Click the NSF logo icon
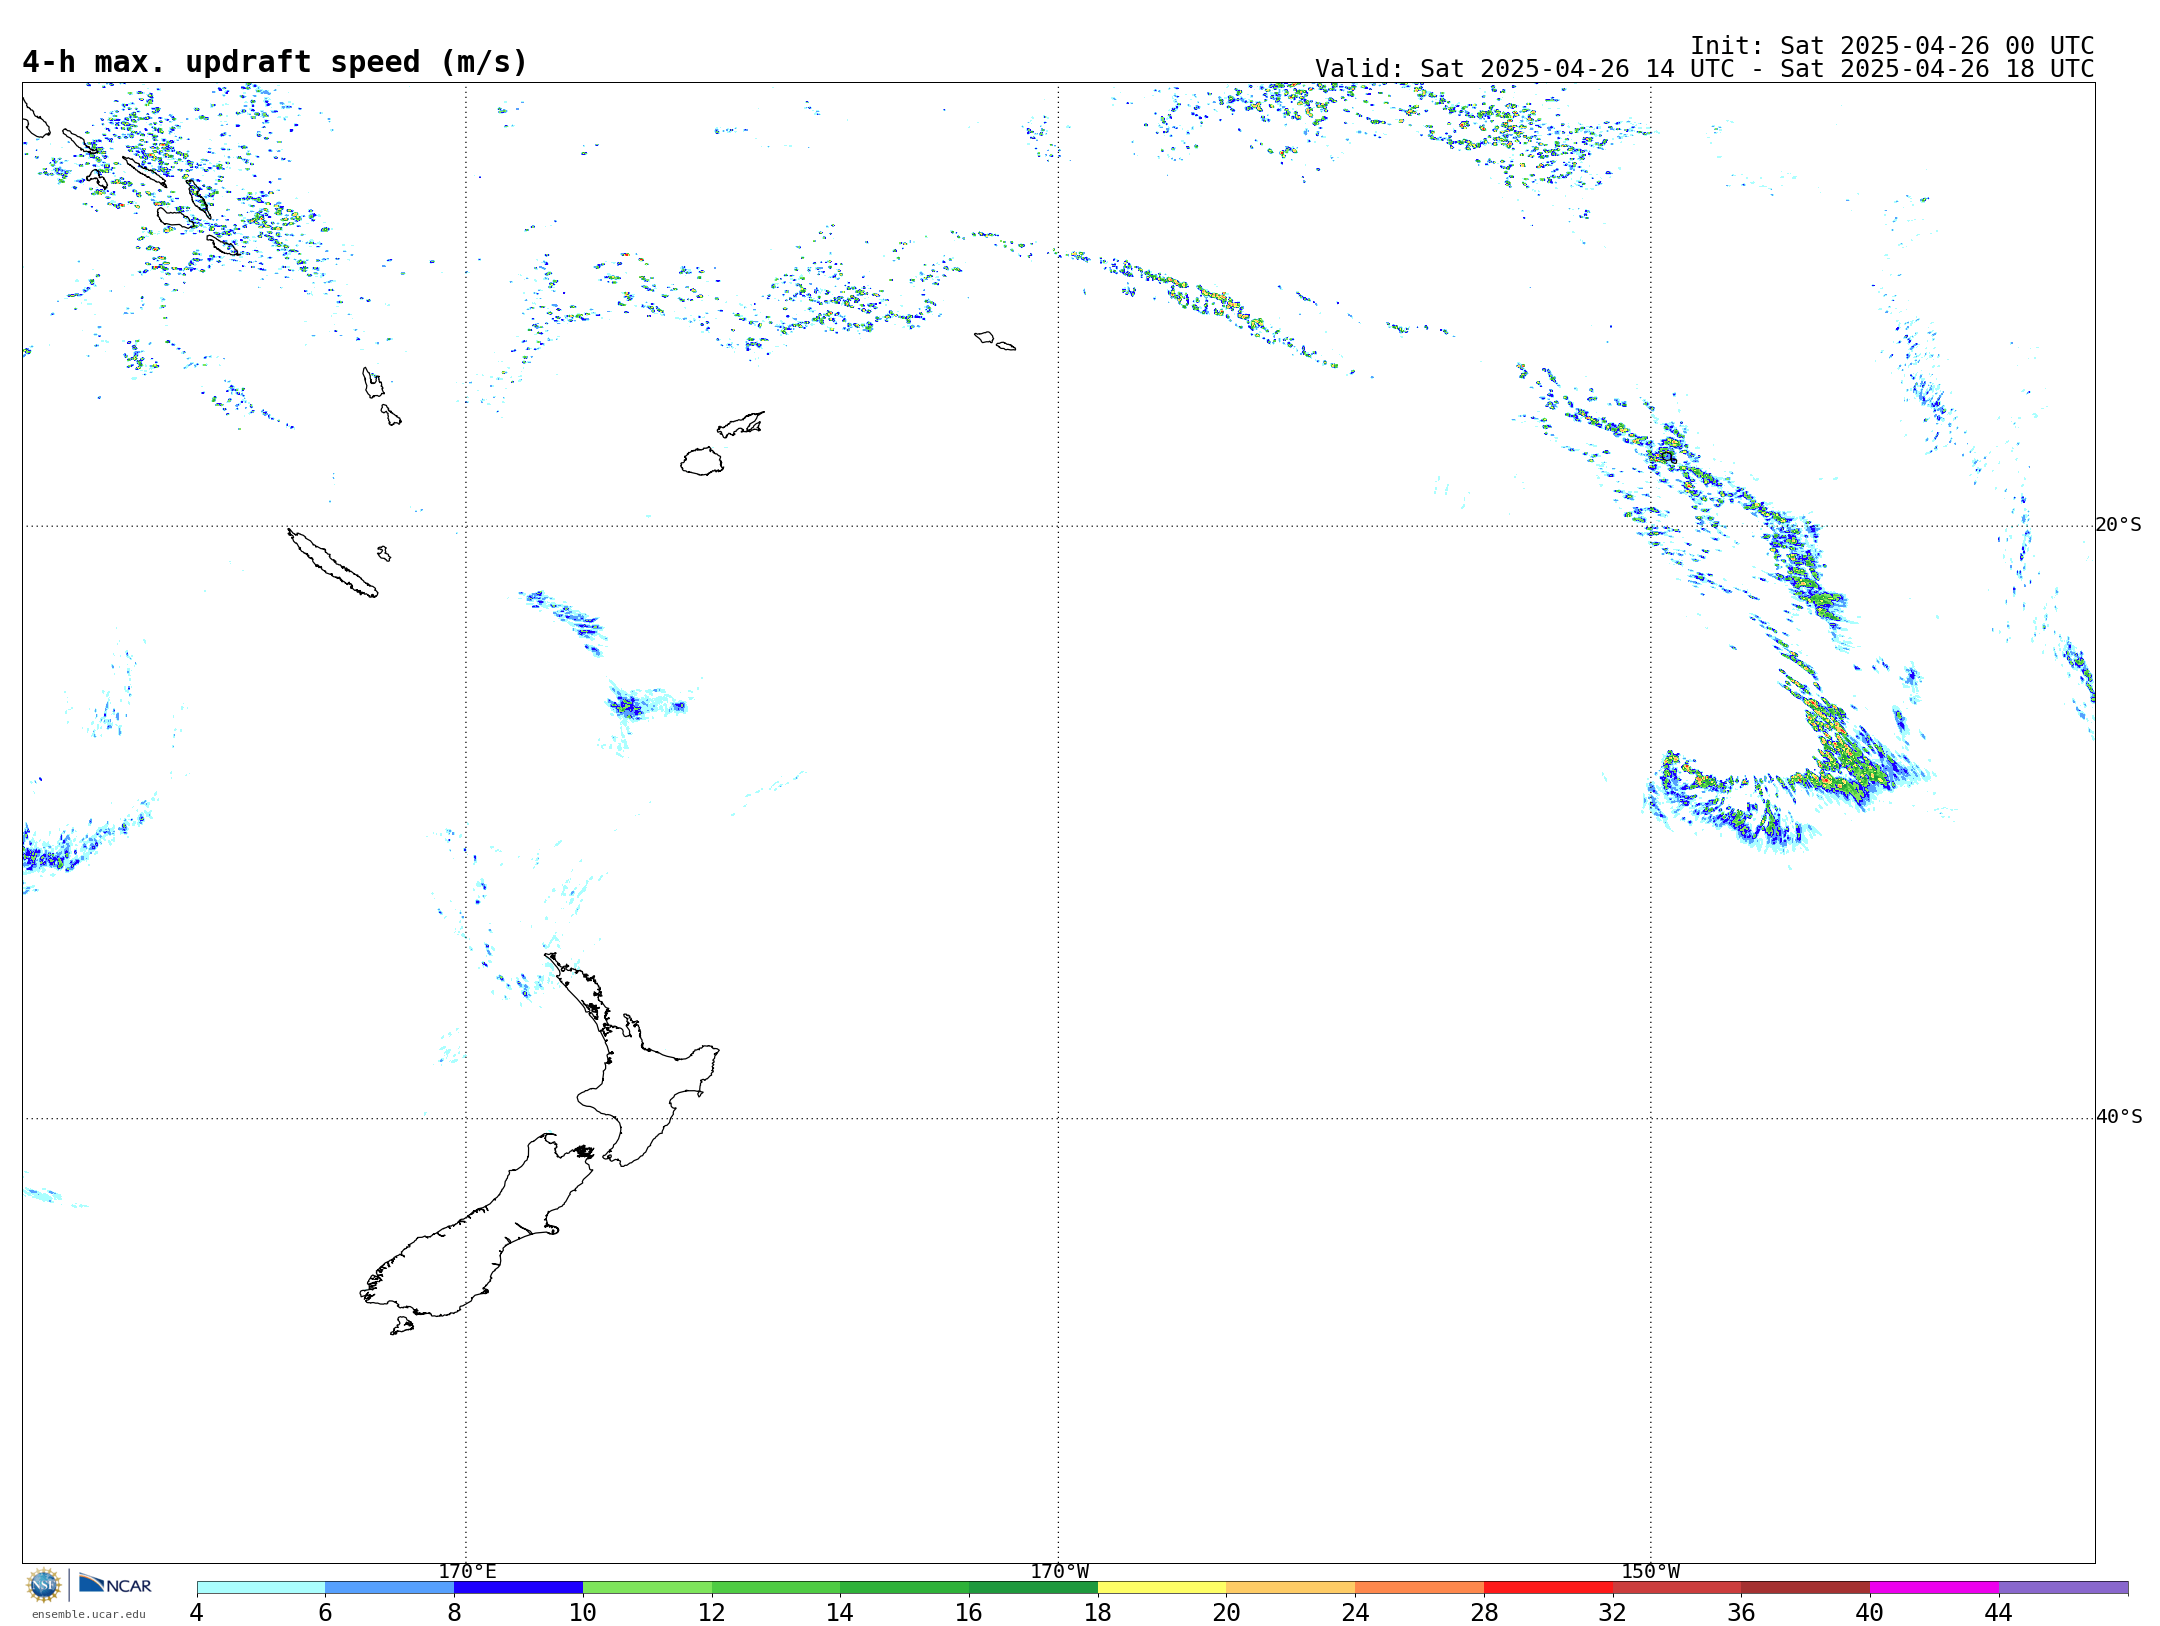 [x=44, y=1585]
